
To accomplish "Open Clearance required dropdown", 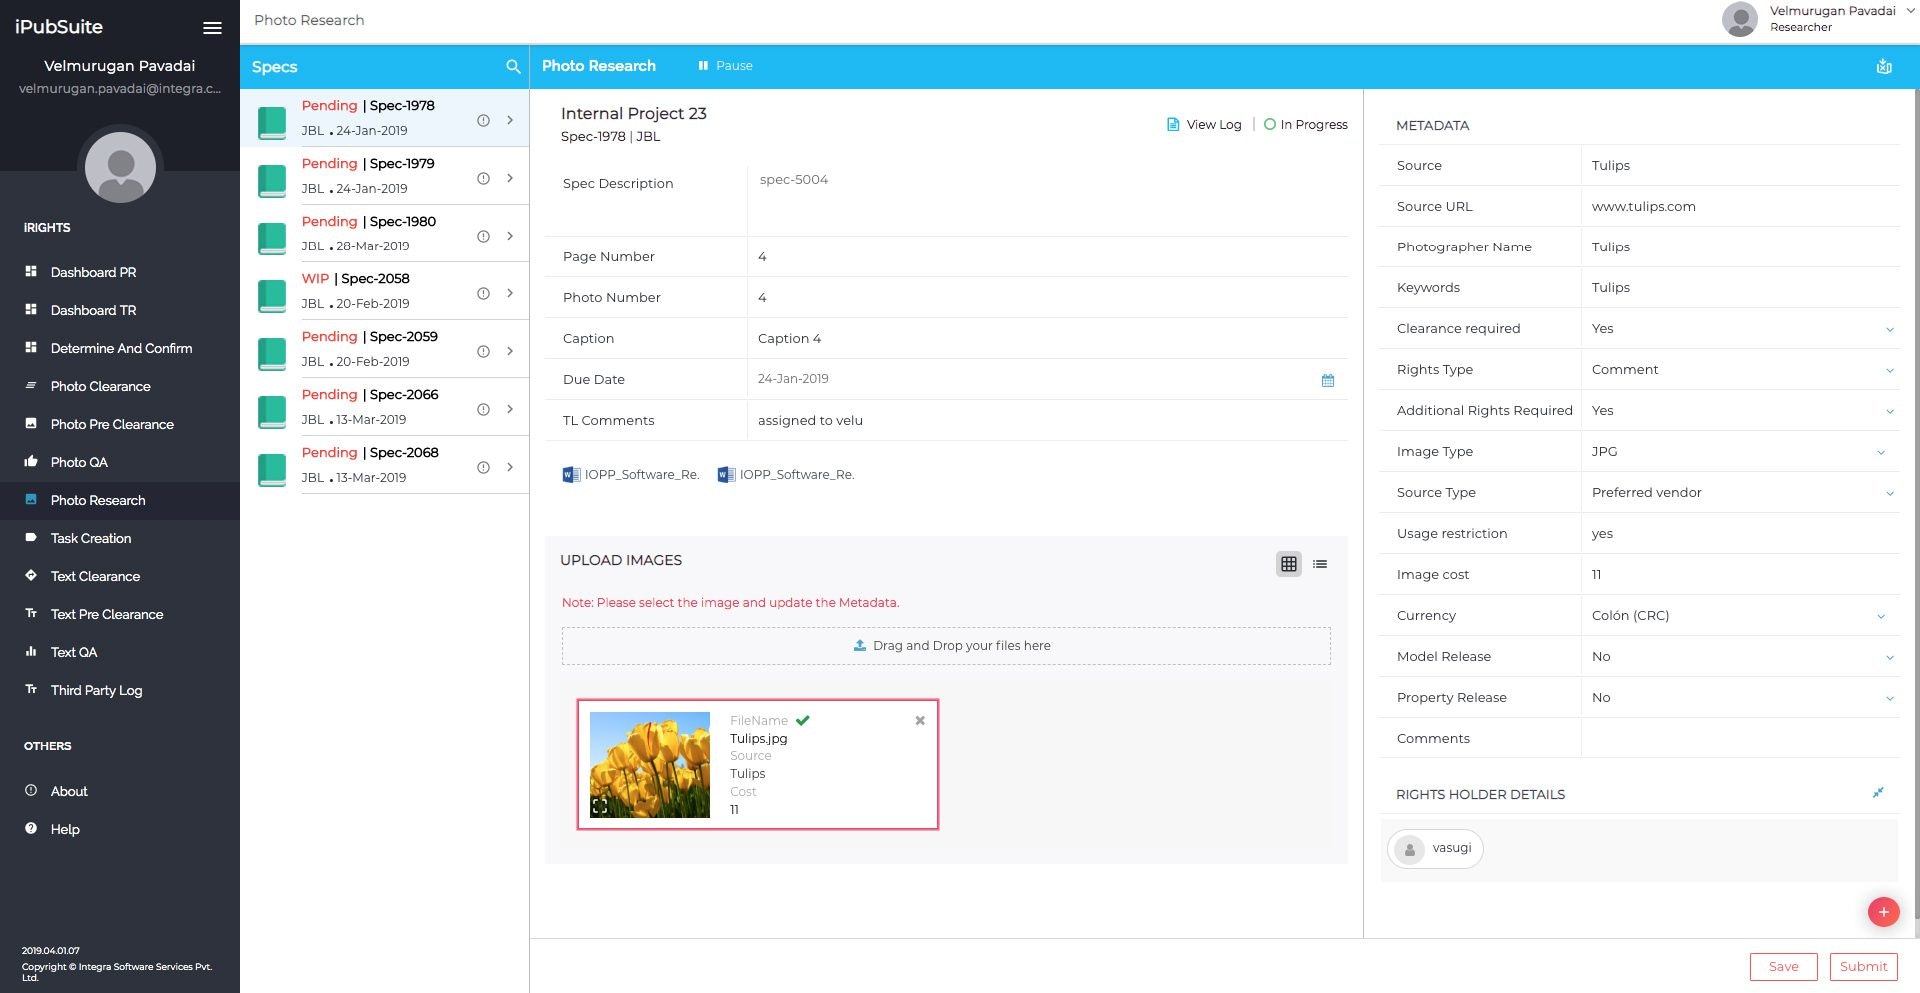I will click(x=1740, y=329).
